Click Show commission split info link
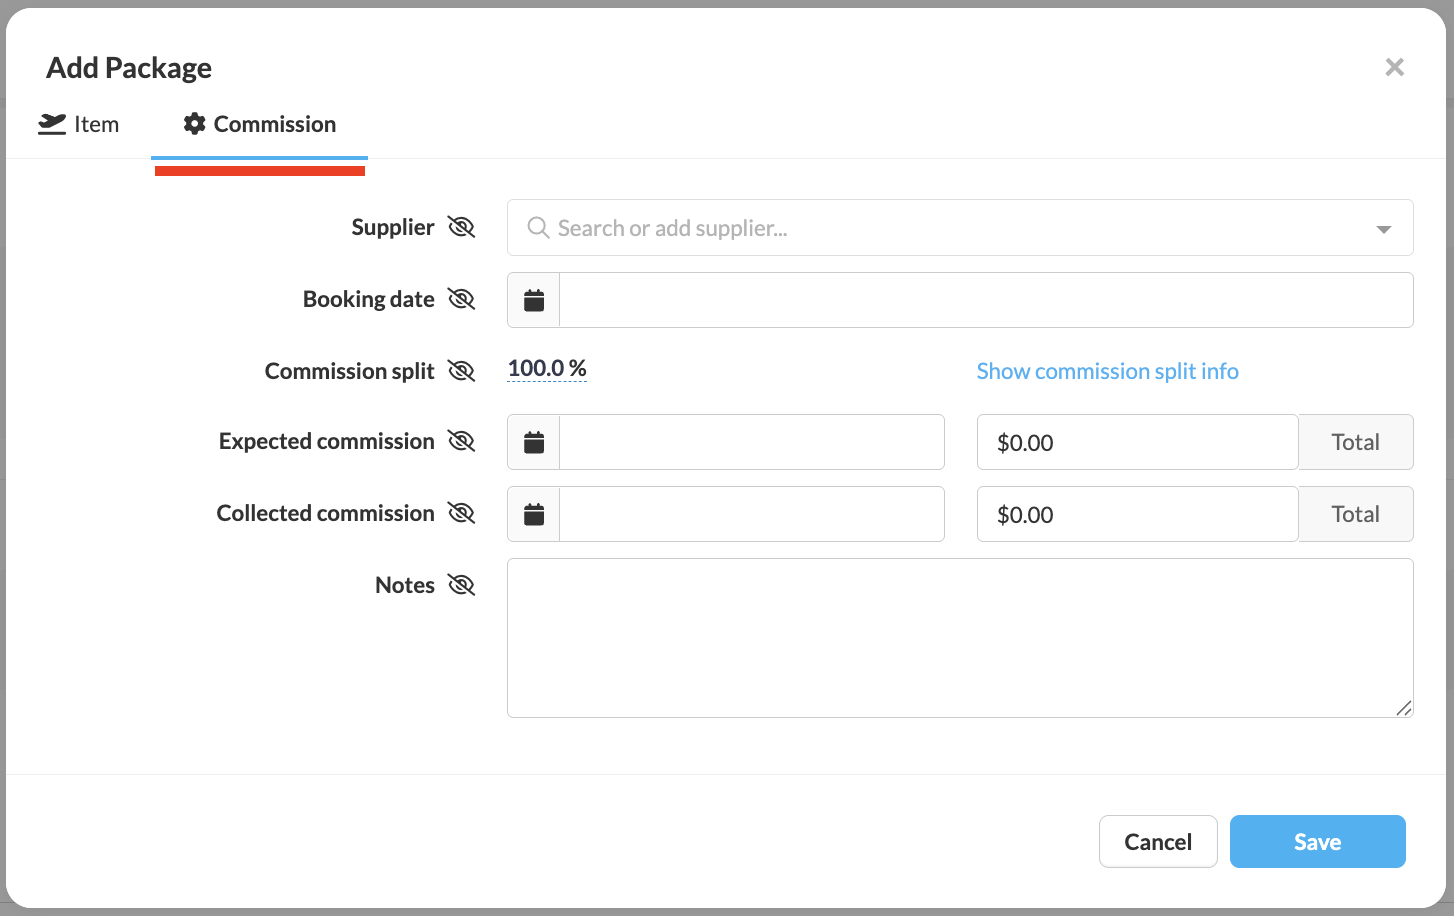Viewport: 1454px width, 916px height. [1107, 371]
